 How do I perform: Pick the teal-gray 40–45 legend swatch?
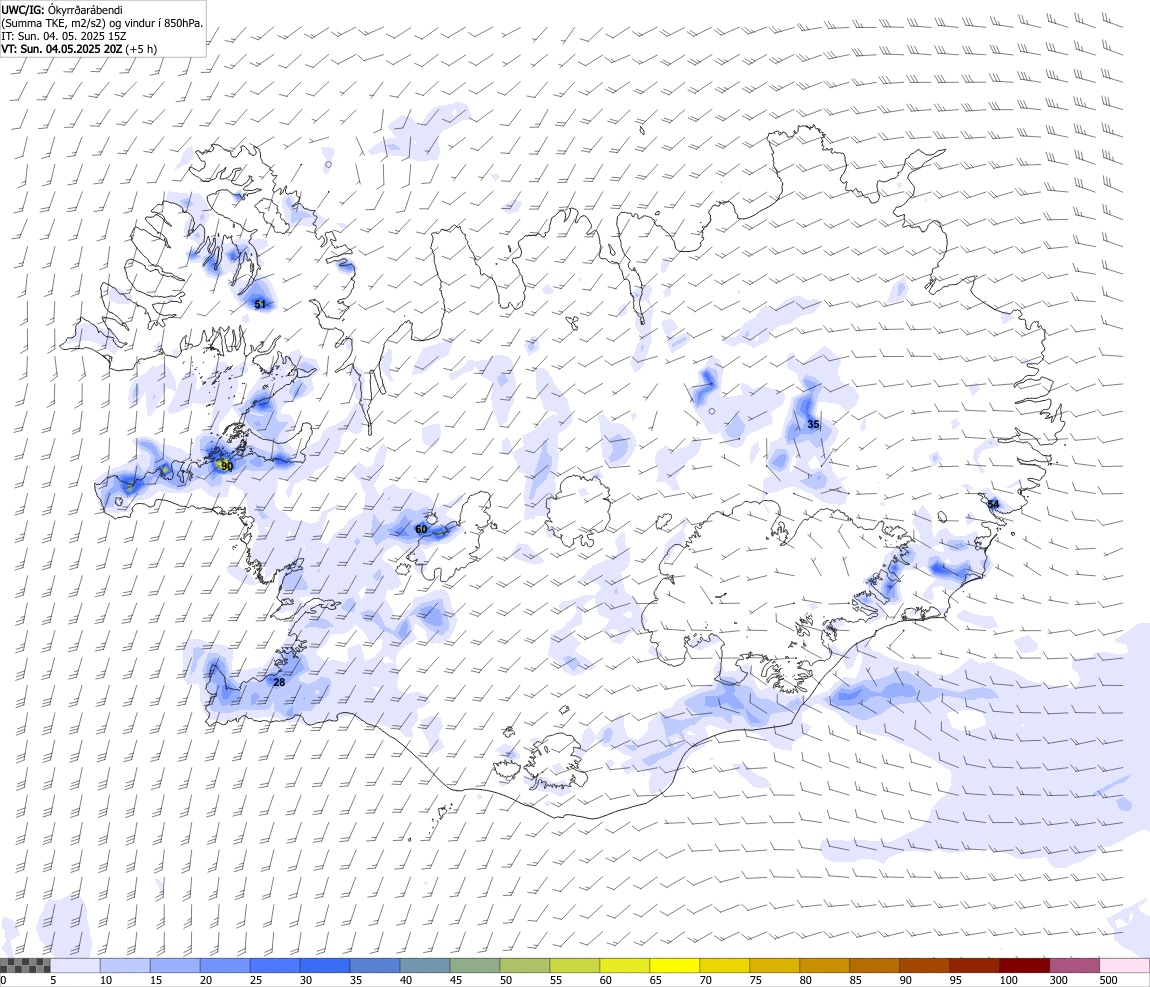425,965
